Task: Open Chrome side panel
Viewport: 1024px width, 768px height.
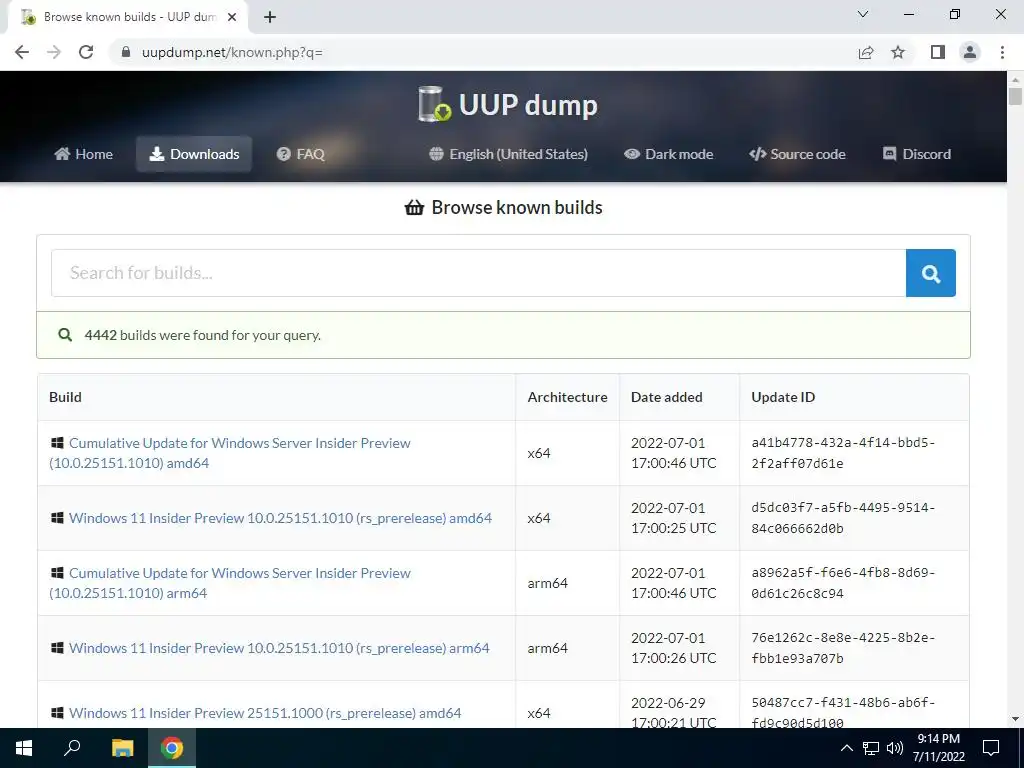Action: 938,52
